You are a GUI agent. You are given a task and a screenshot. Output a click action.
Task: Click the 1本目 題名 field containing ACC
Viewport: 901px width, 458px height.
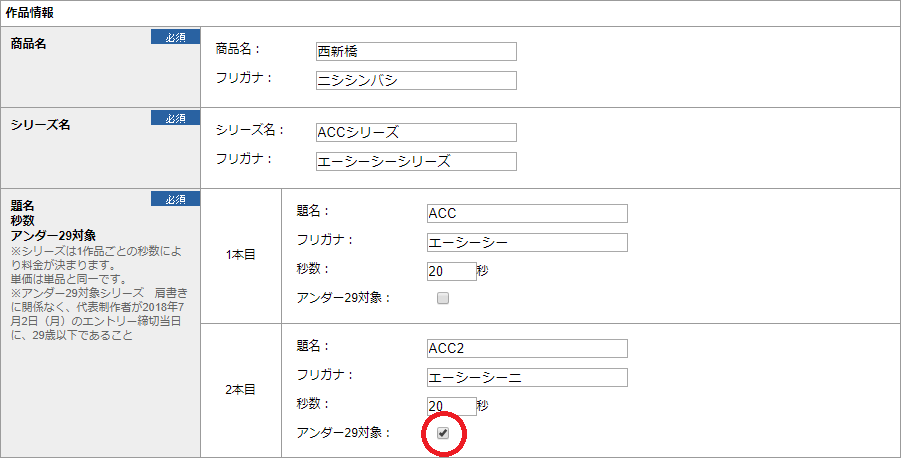pyautogui.click(x=527, y=213)
